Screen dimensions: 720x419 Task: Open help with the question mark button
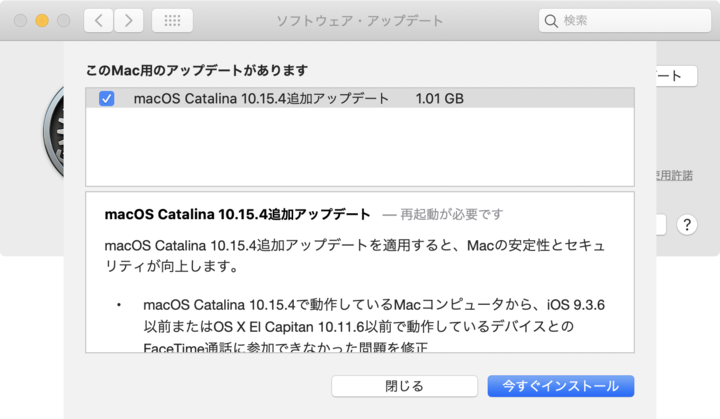[x=686, y=225]
